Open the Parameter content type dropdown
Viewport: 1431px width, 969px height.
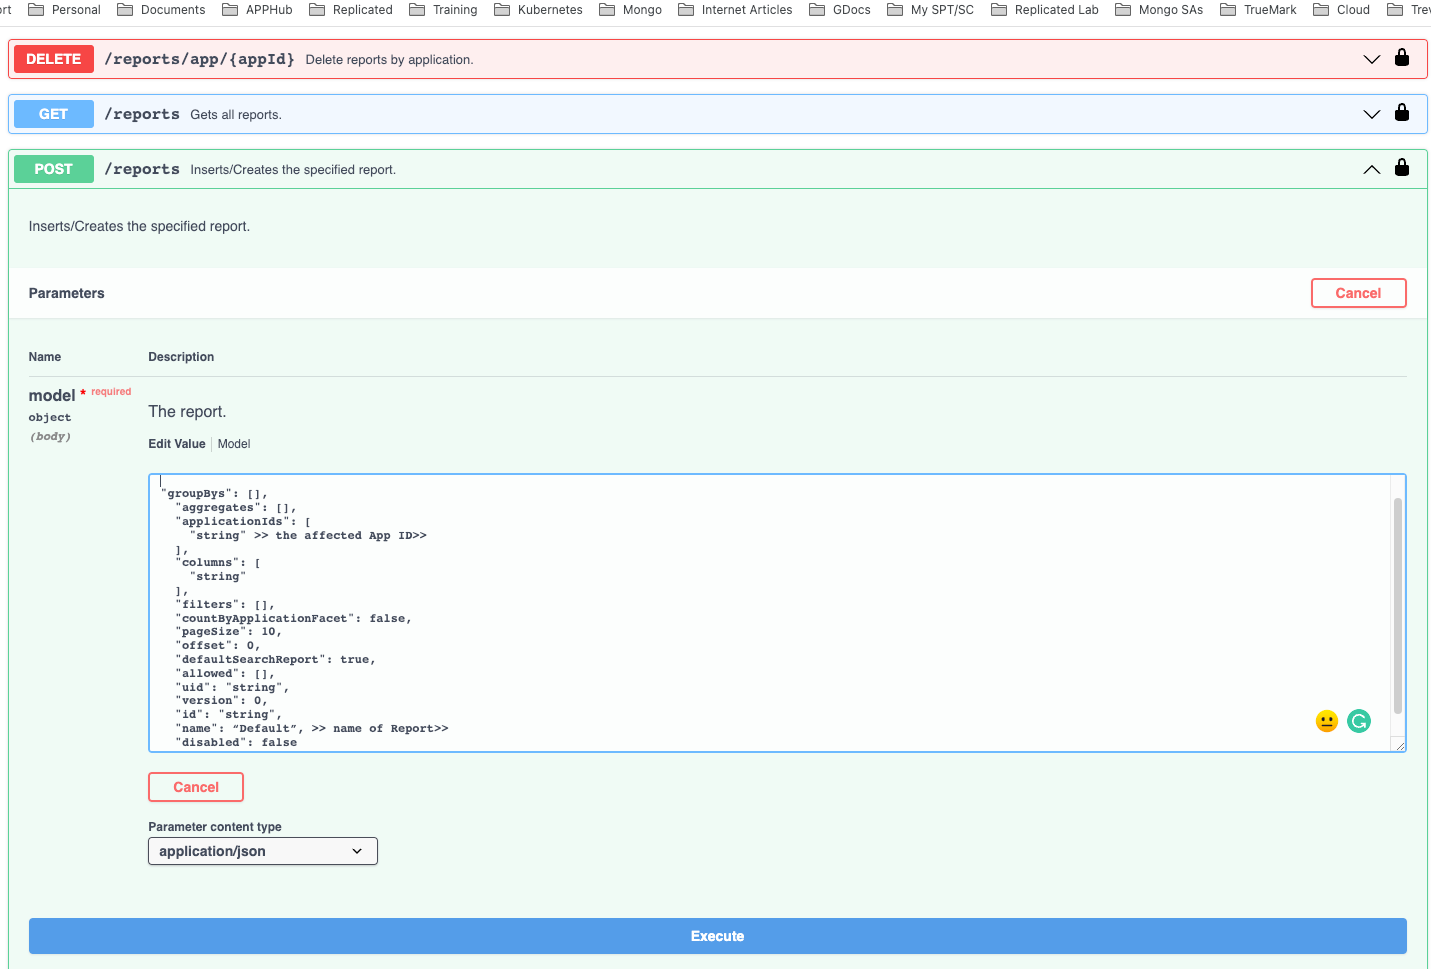tap(263, 851)
